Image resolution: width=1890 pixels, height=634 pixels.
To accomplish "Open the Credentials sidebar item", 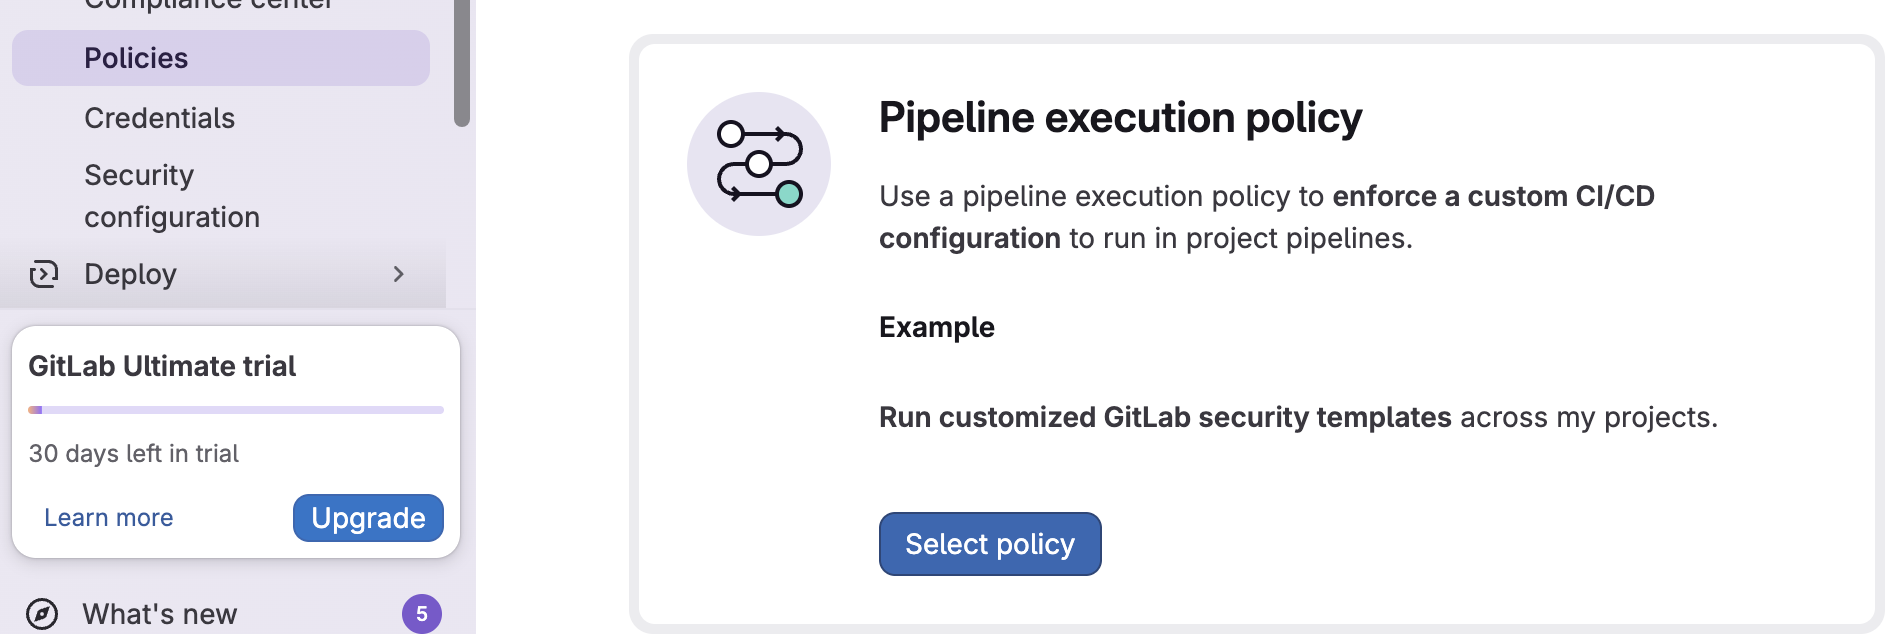I will click(x=159, y=117).
